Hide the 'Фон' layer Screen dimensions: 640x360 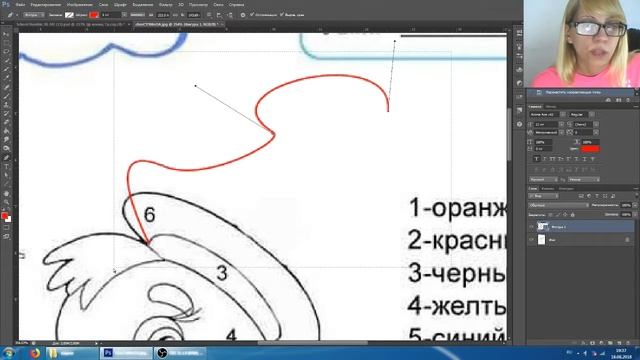click(x=531, y=240)
